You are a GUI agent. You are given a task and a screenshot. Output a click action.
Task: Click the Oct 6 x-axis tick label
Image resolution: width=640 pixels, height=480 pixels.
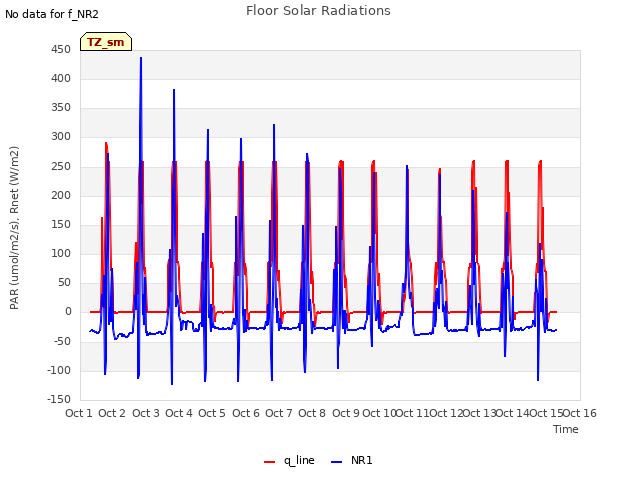(x=246, y=413)
